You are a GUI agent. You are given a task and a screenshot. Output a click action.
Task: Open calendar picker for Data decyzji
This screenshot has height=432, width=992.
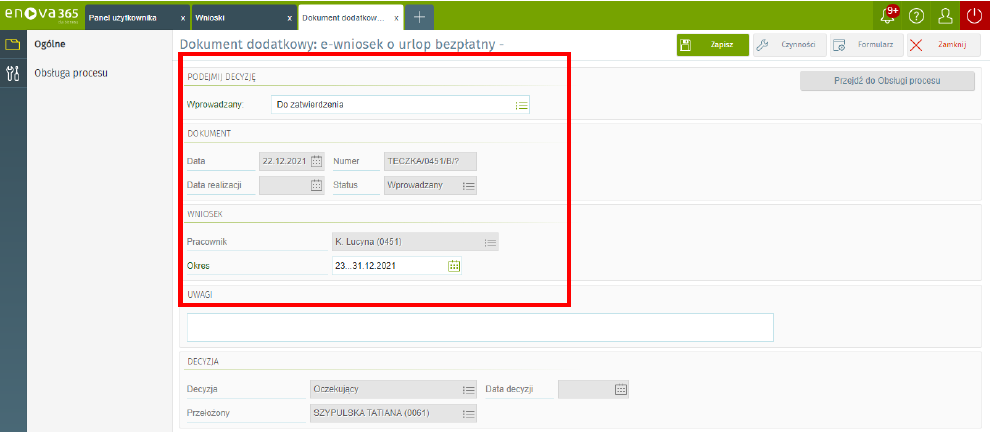[x=620, y=389]
